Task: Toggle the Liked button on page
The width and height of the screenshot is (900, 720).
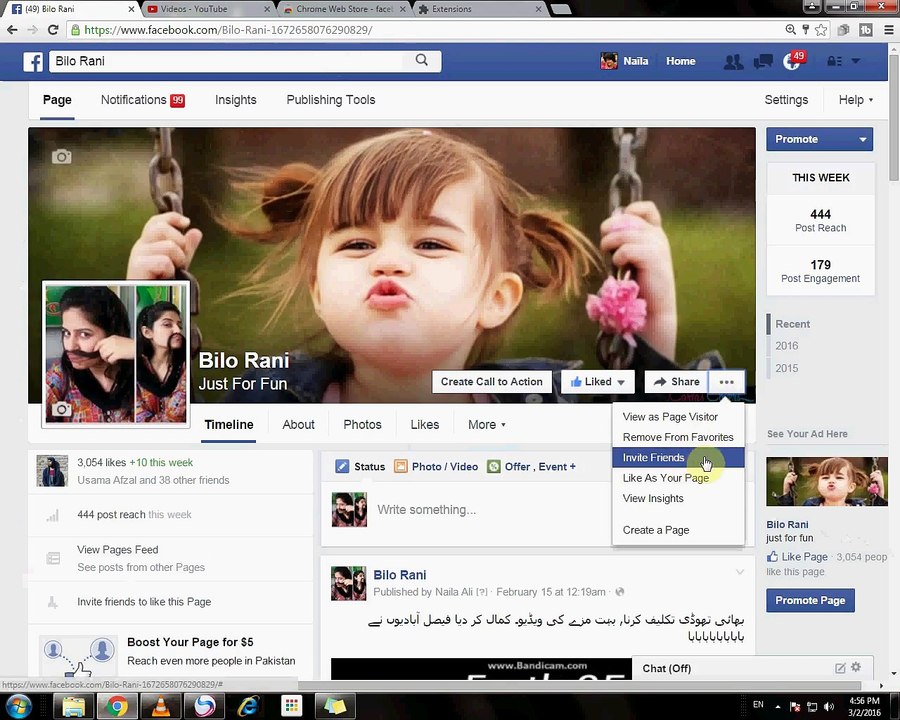Action: click(598, 382)
